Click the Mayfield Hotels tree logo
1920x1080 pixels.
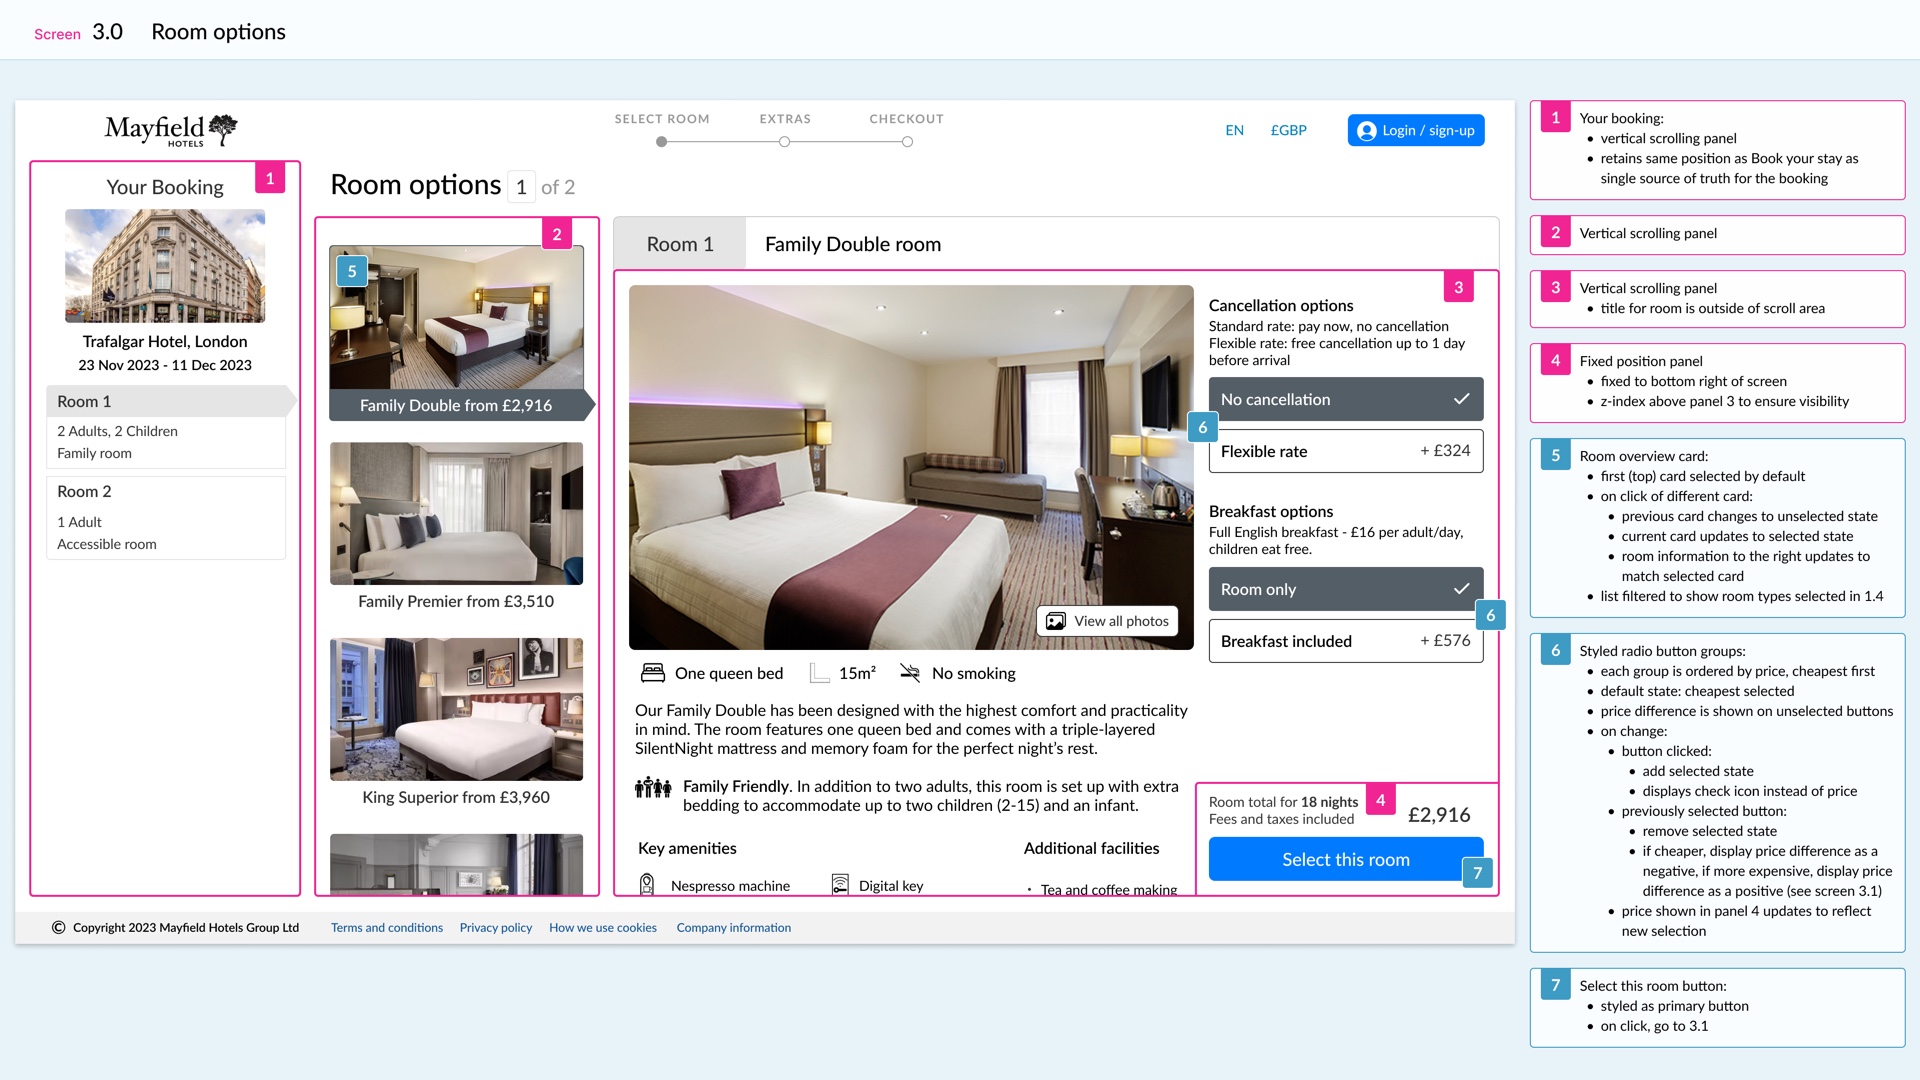pyautogui.click(x=222, y=128)
